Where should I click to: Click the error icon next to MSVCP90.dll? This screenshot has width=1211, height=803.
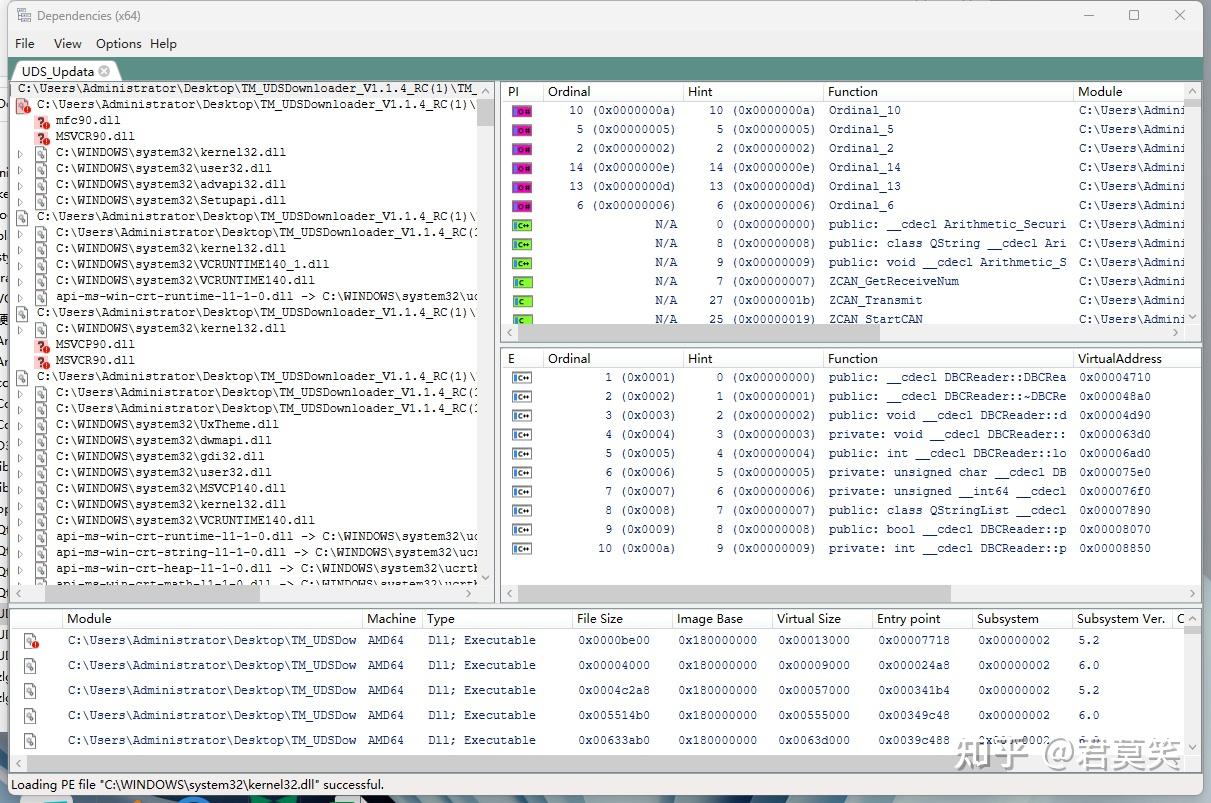[42, 345]
